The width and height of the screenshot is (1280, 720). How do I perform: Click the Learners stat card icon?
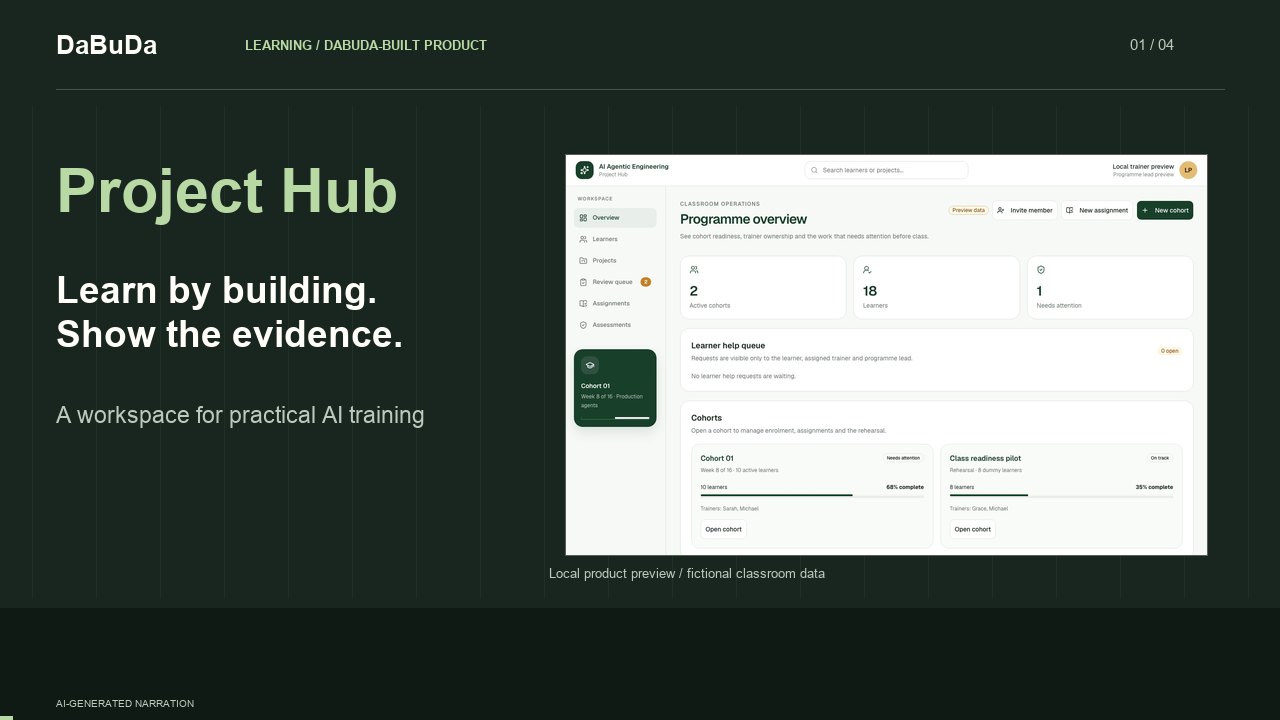click(x=867, y=270)
